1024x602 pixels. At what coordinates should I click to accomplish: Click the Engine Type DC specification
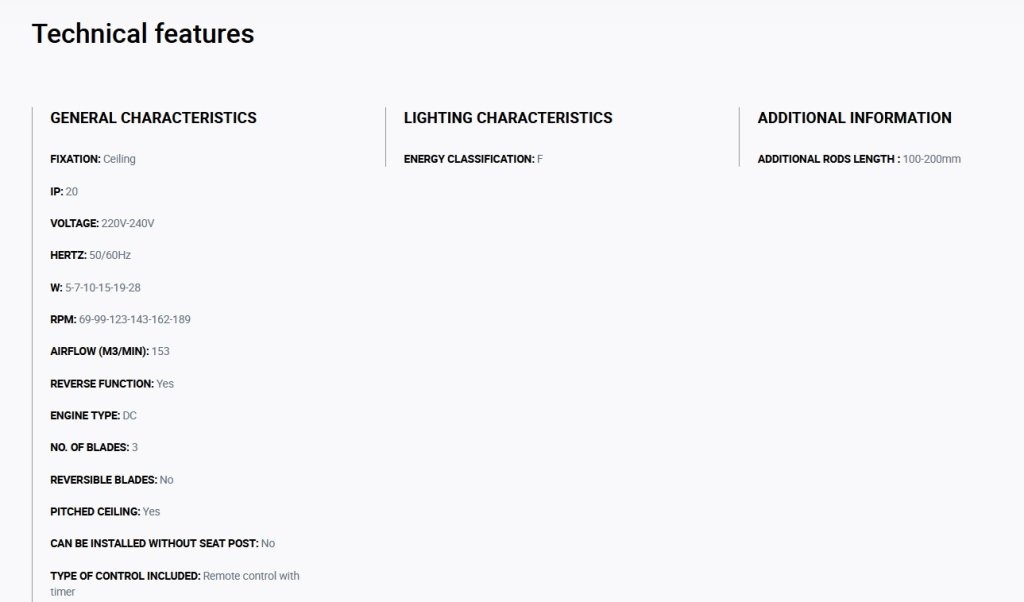coord(93,415)
